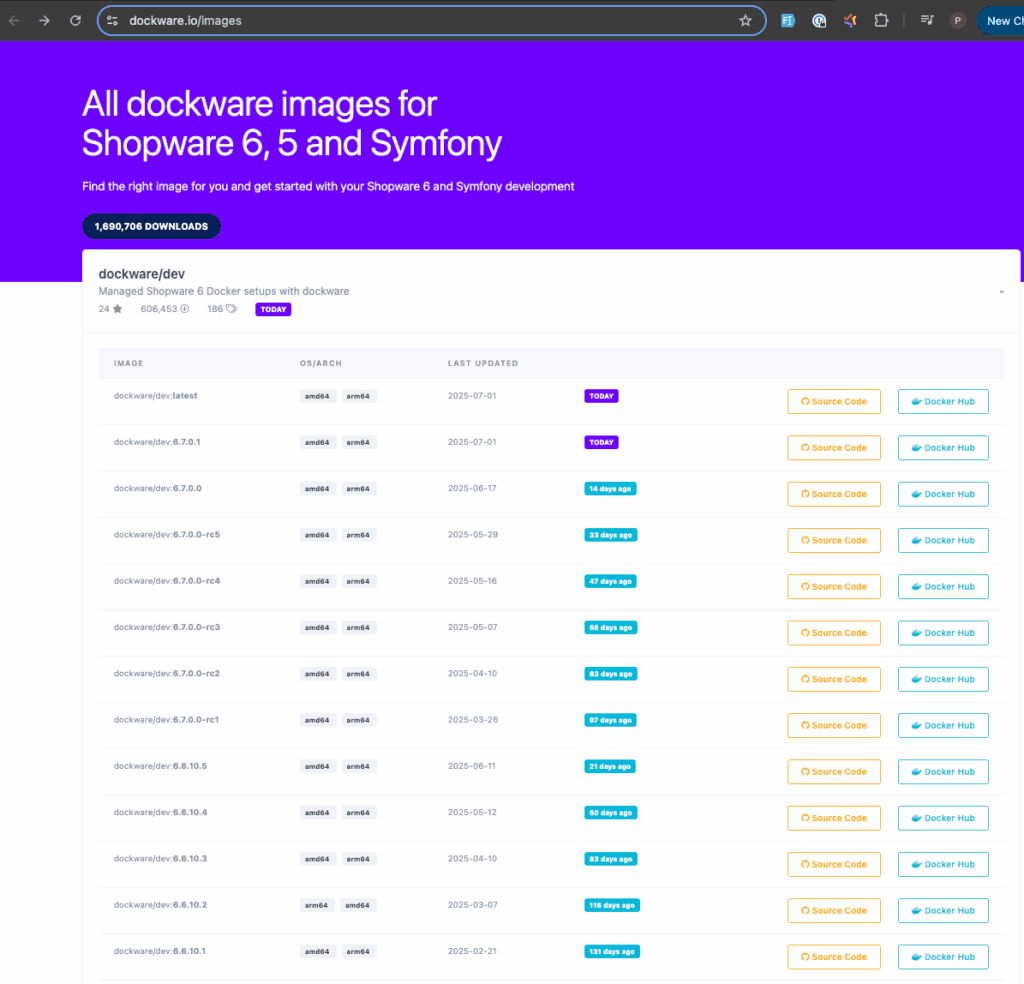Click the site information icon in address bar

click(x=112, y=20)
